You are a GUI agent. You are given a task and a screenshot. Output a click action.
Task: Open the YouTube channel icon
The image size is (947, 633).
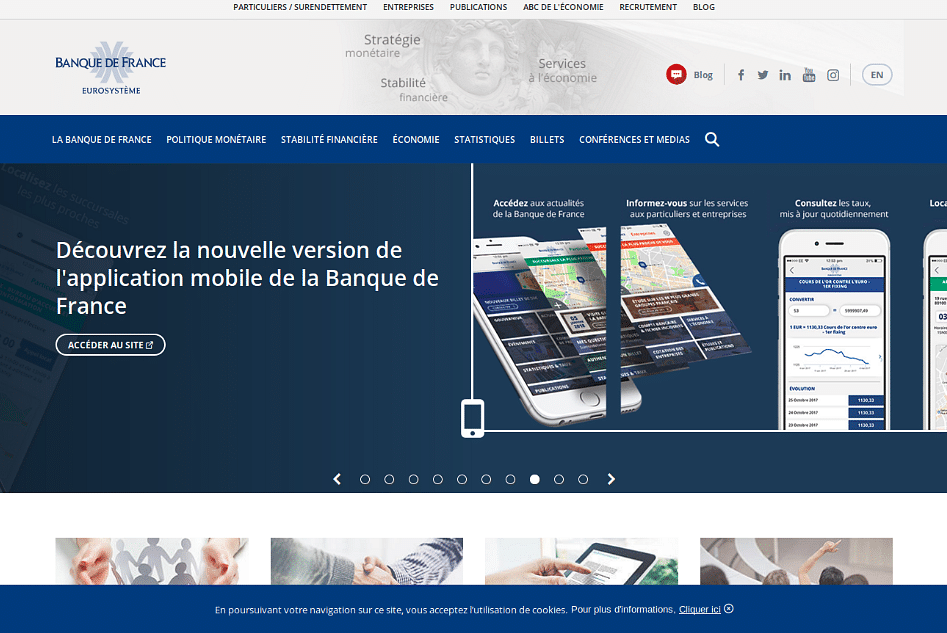coord(809,75)
